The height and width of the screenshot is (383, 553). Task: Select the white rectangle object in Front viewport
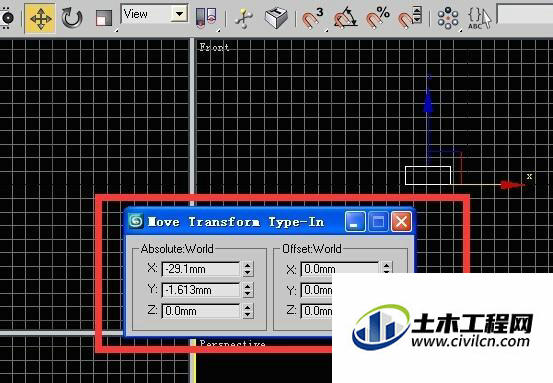[x=428, y=175]
